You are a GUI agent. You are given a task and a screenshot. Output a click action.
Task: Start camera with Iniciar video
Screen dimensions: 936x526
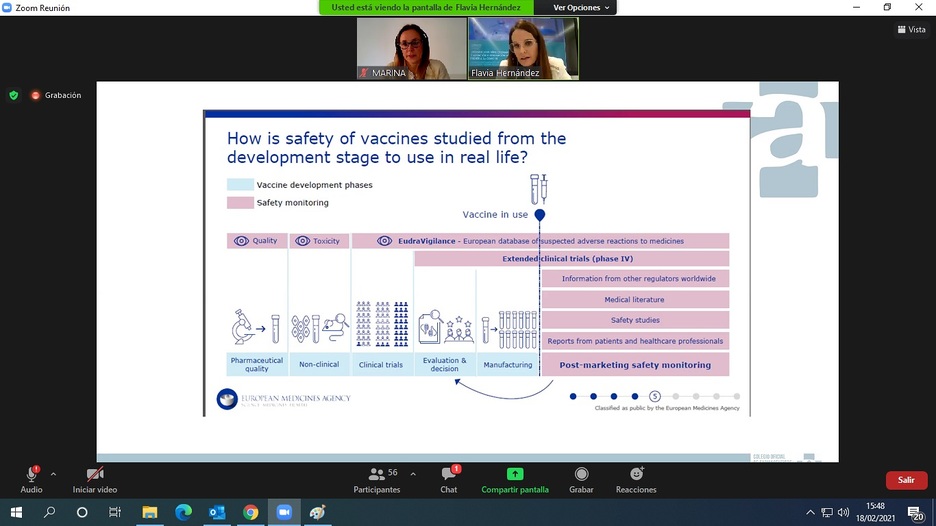click(x=95, y=478)
